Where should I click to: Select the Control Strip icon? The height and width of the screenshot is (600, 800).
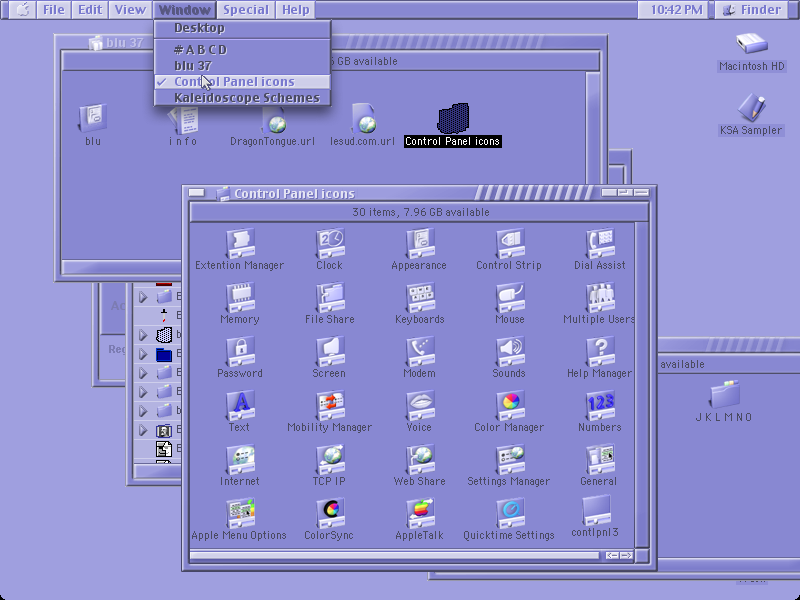click(510, 243)
